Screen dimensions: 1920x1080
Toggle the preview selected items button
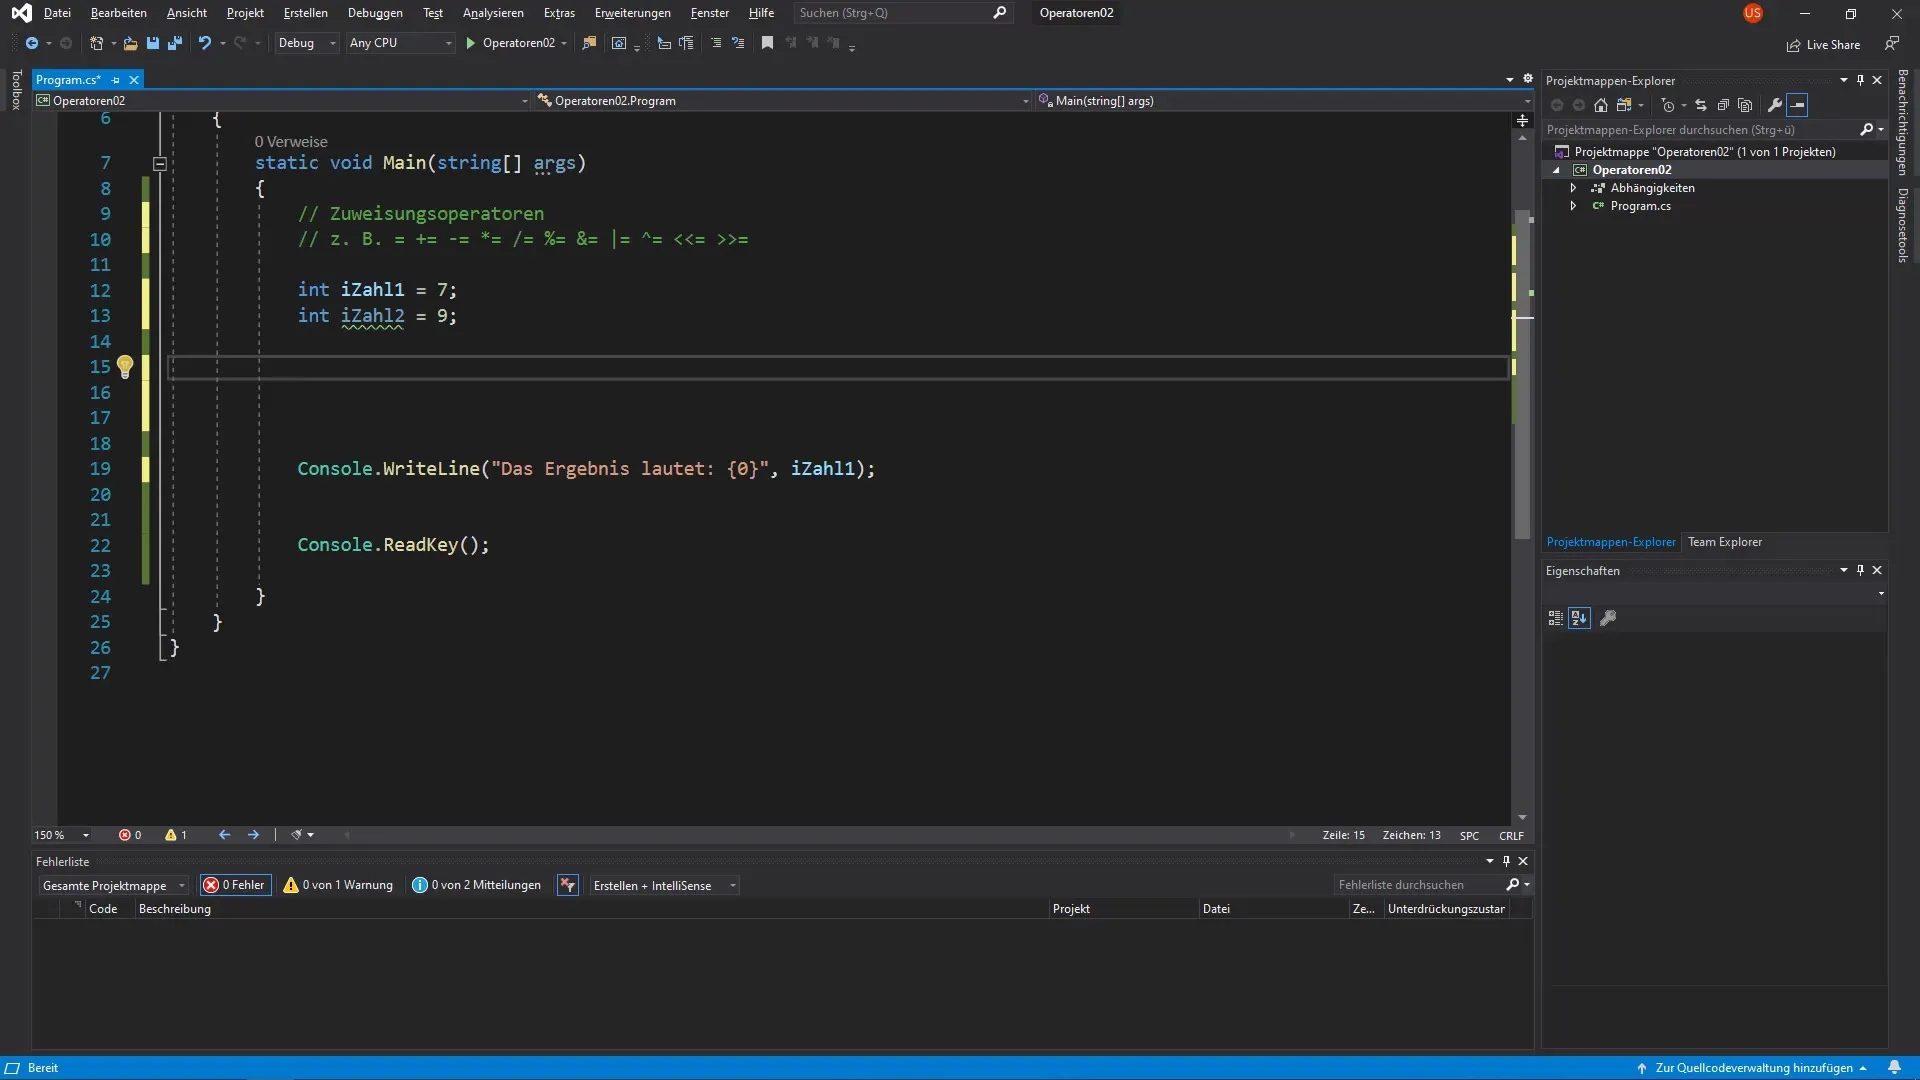coord(1797,105)
